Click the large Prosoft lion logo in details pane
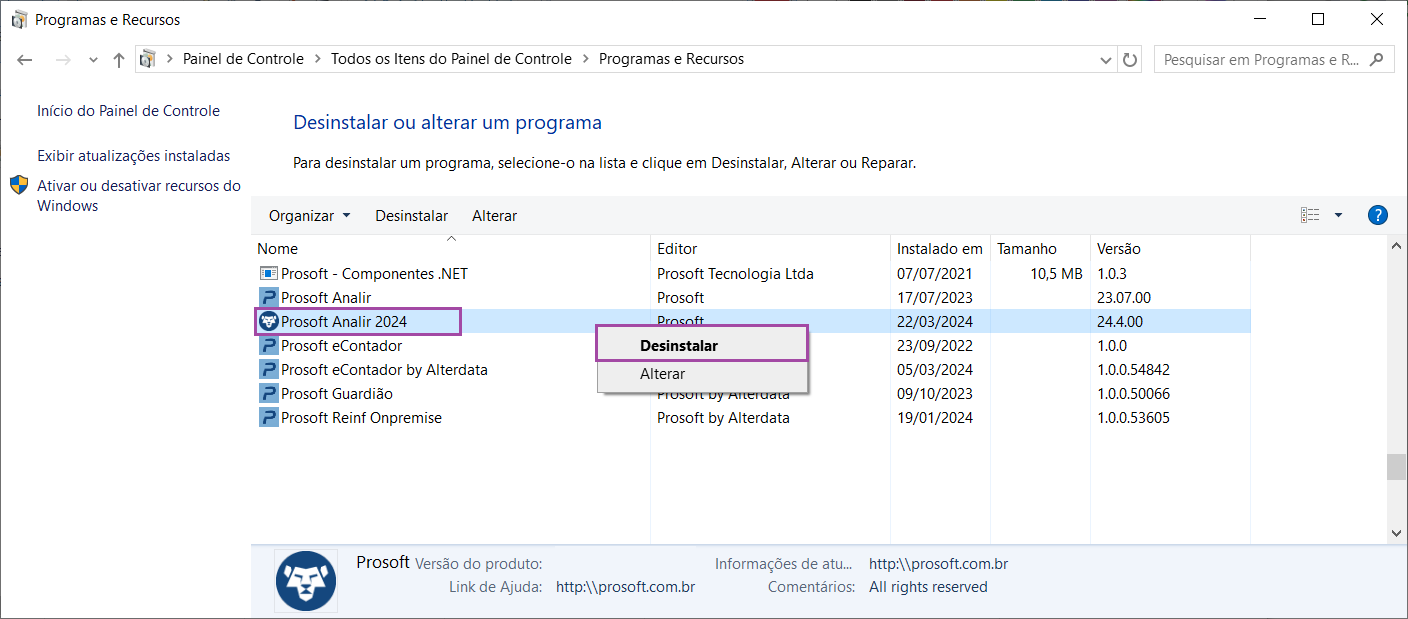 tap(306, 581)
